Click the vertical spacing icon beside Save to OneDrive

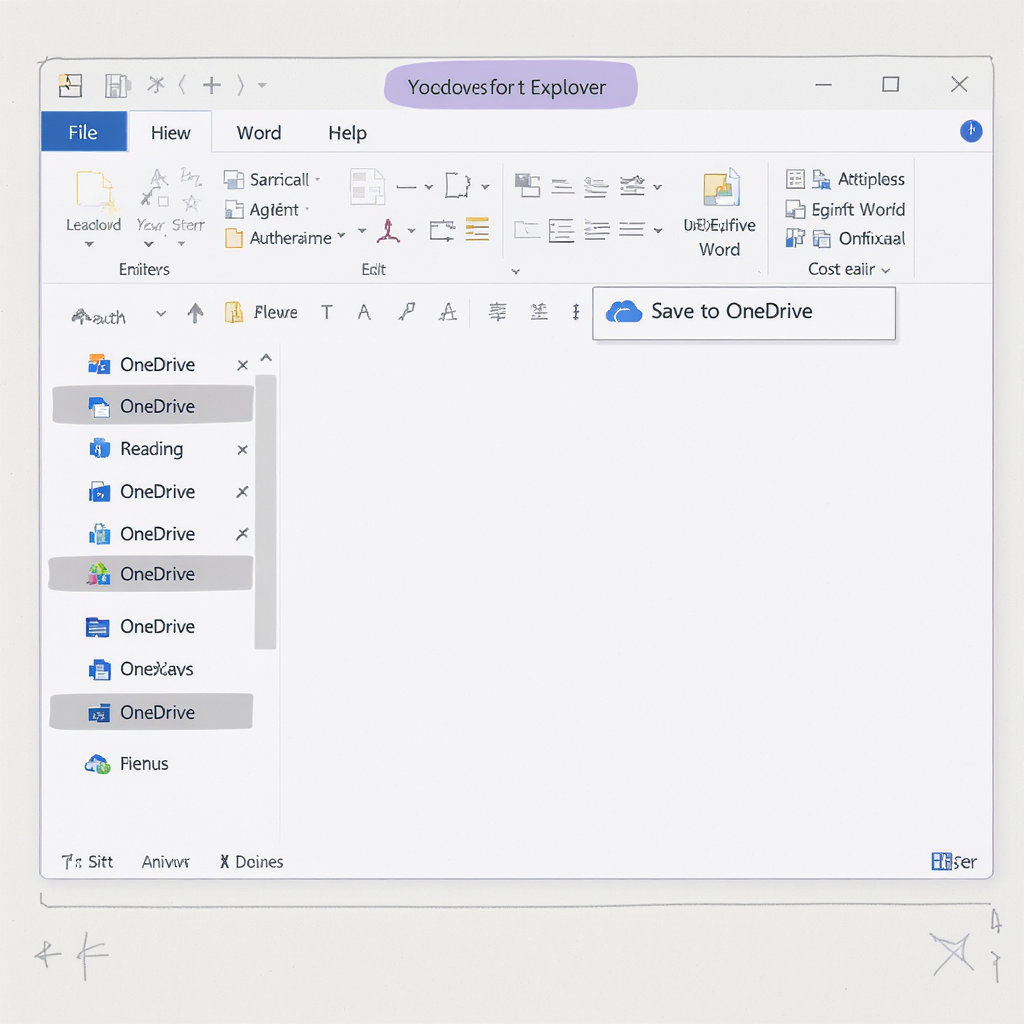click(x=575, y=312)
